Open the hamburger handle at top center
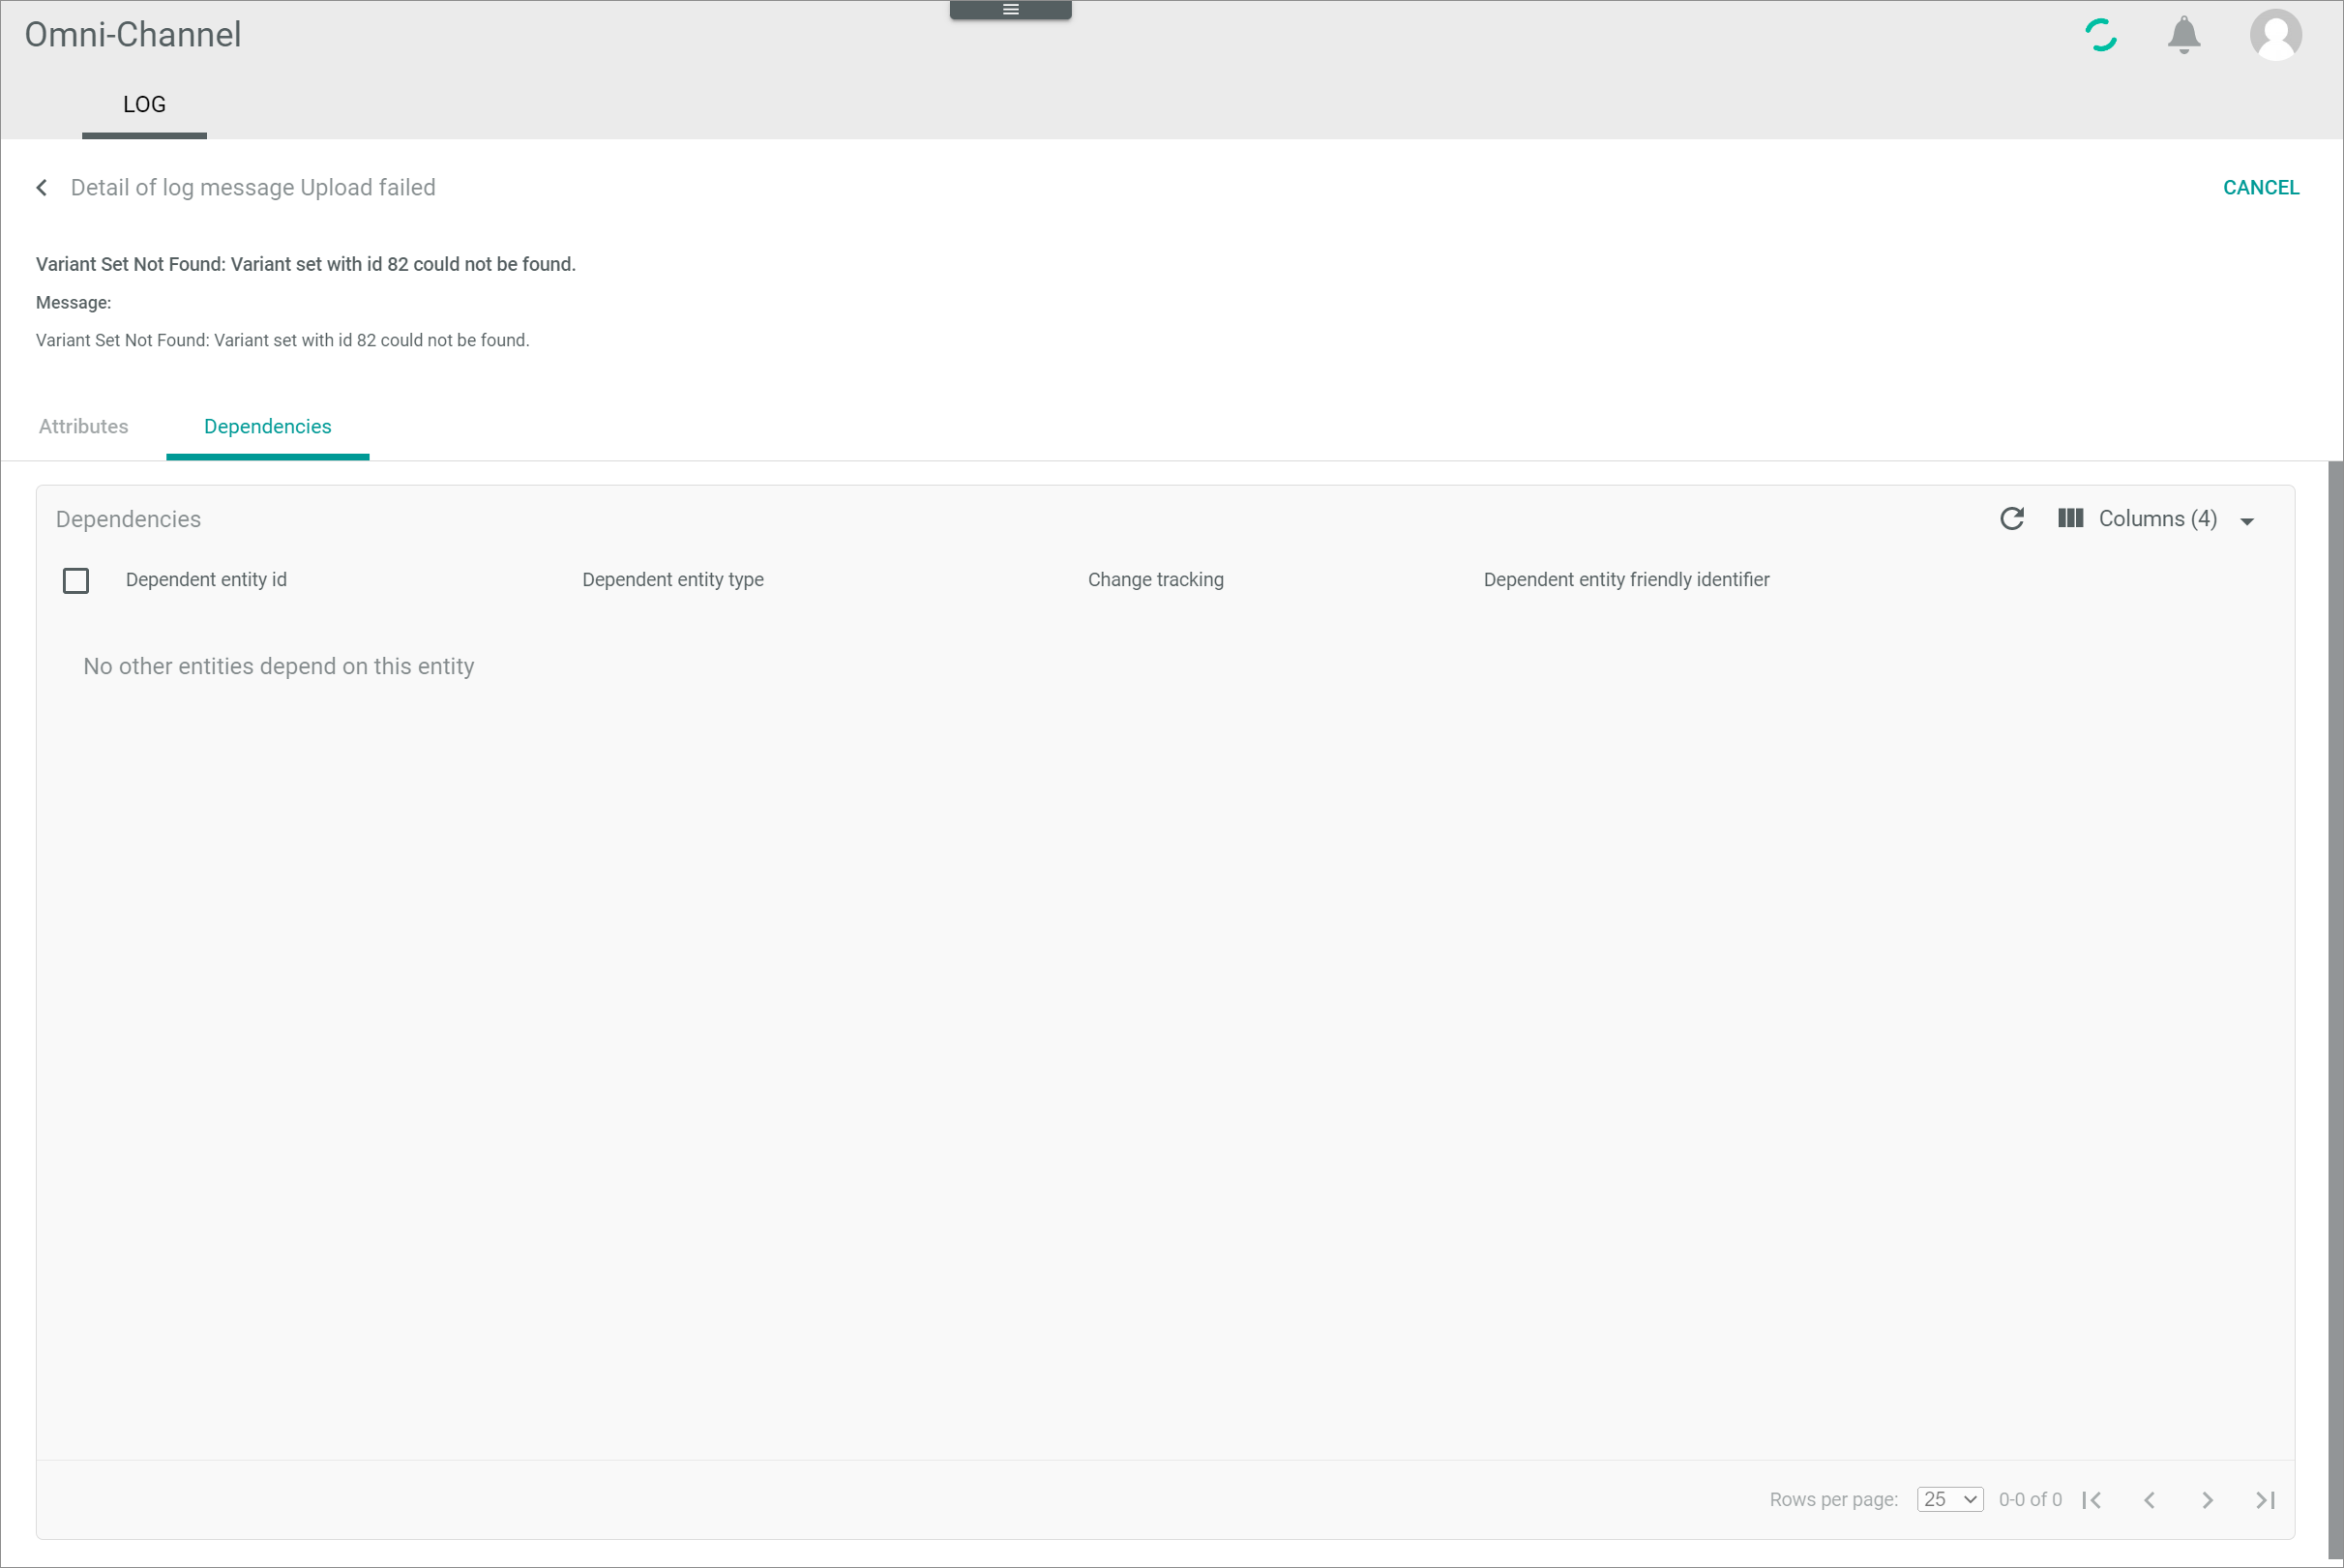 pos(1010,9)
